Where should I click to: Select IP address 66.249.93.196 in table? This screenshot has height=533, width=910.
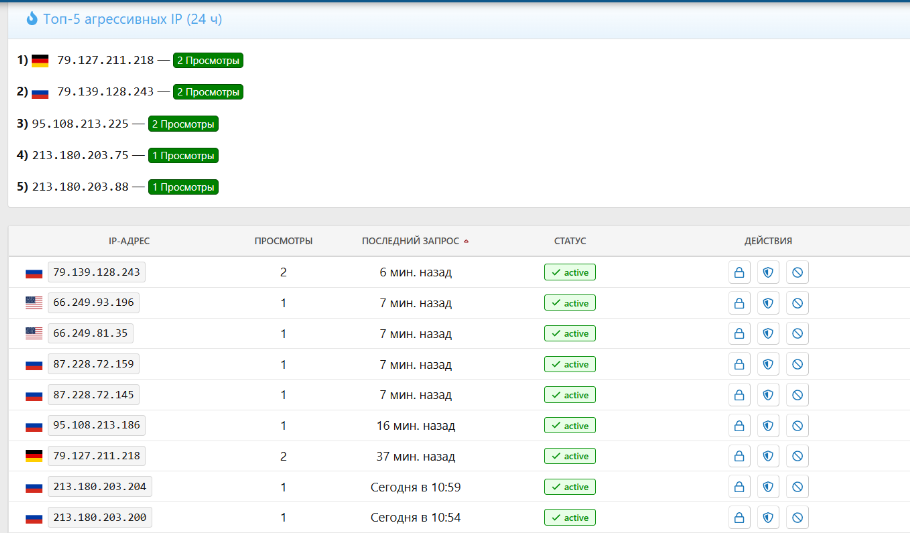(x=93, y=303)
